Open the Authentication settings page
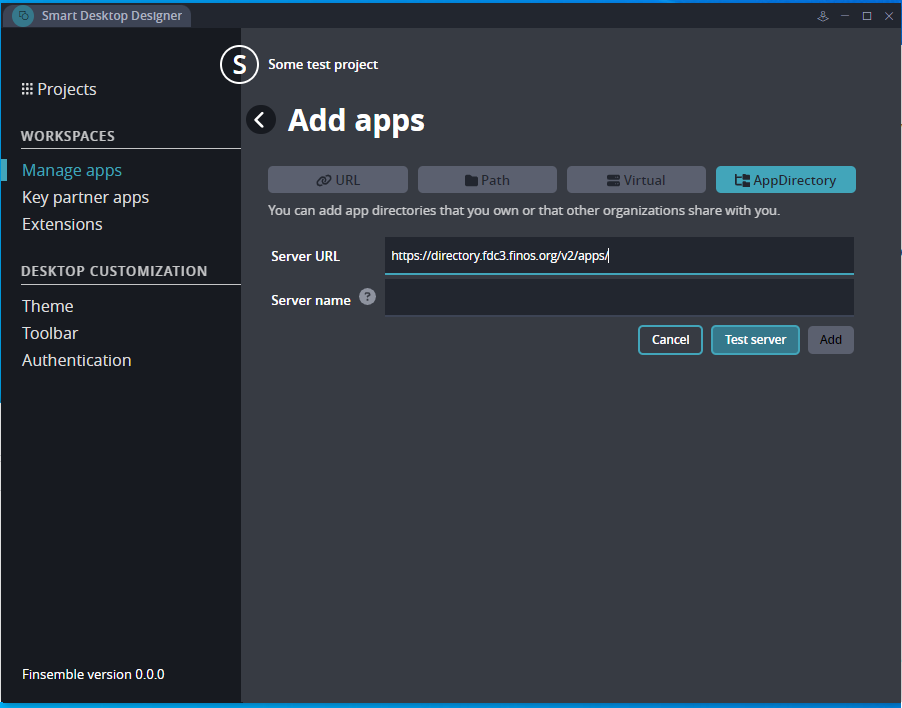The image size is (902, 708). pos(77,360)
